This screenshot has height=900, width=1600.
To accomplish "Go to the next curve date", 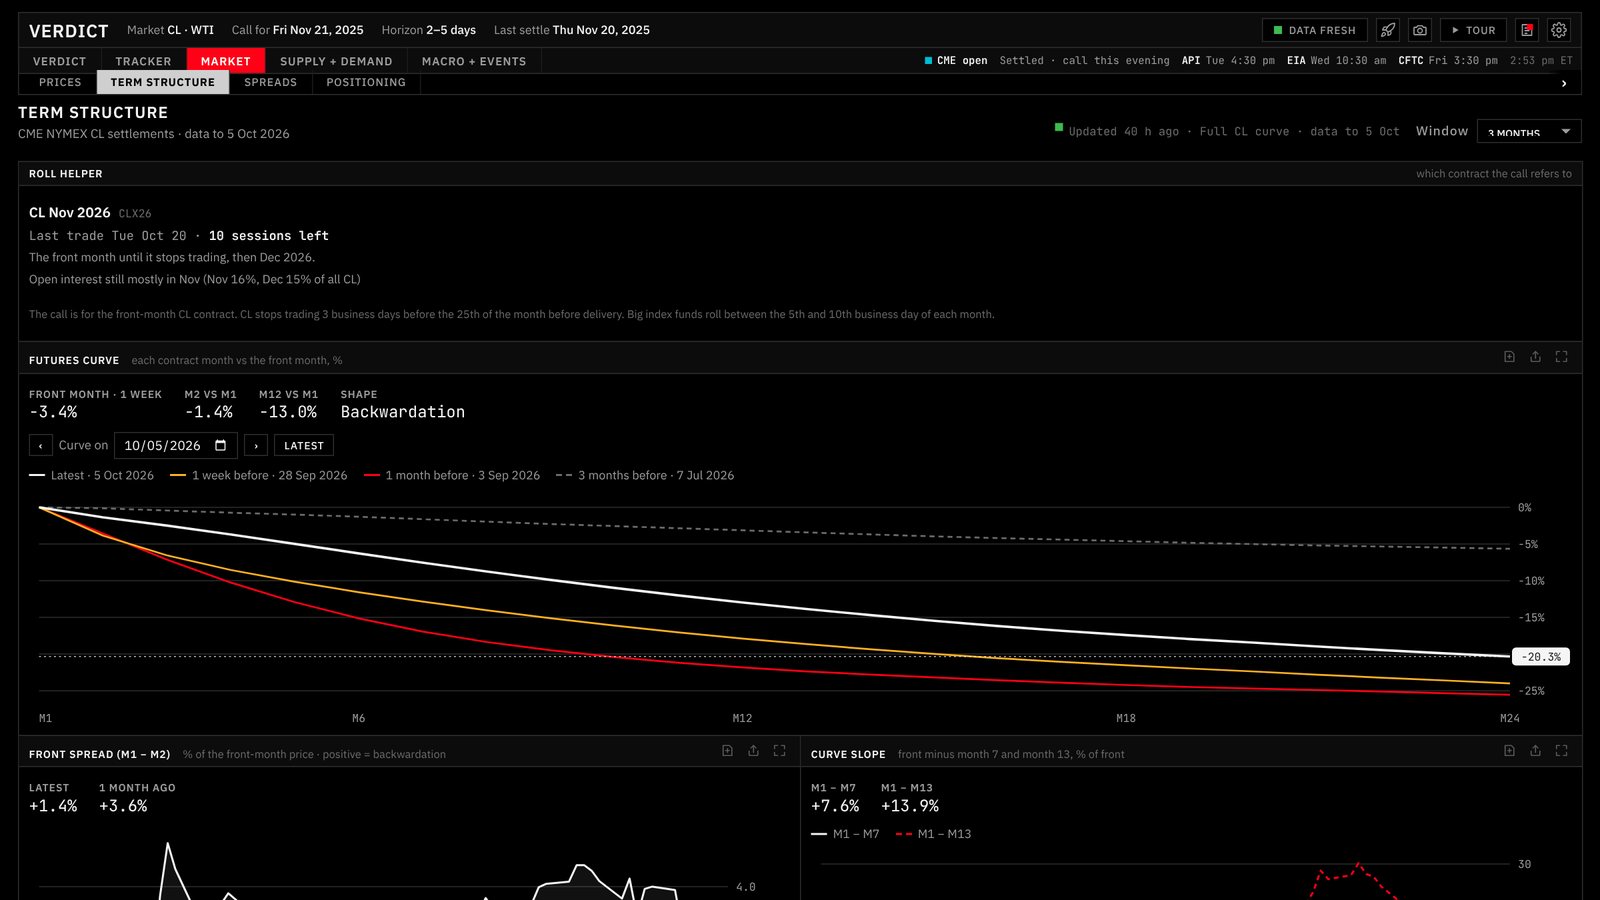I will pos(256,445).
